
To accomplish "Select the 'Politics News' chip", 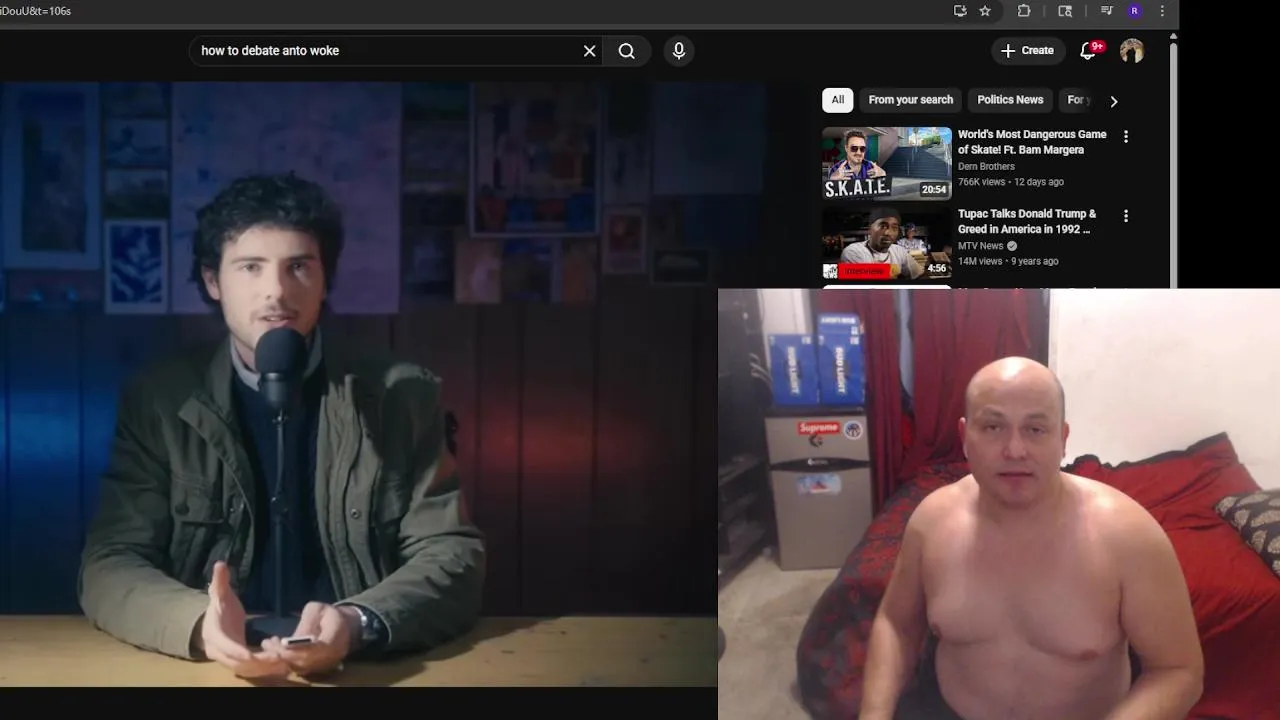I will click(1010, 100).
